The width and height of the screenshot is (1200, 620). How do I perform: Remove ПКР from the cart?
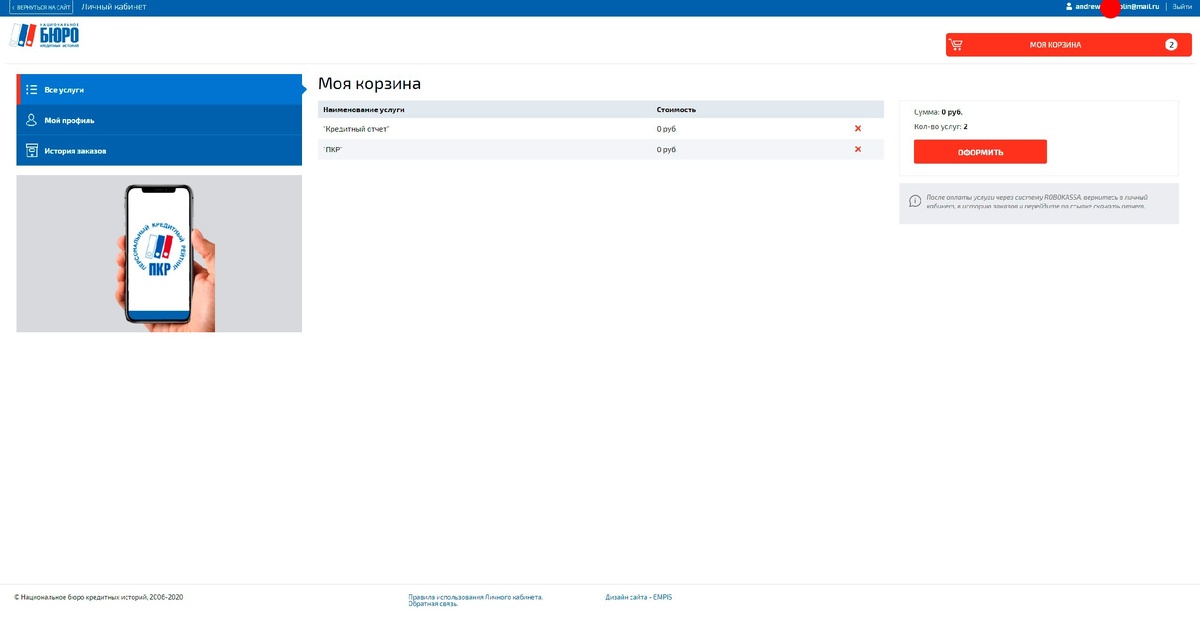tap(858, 149)
